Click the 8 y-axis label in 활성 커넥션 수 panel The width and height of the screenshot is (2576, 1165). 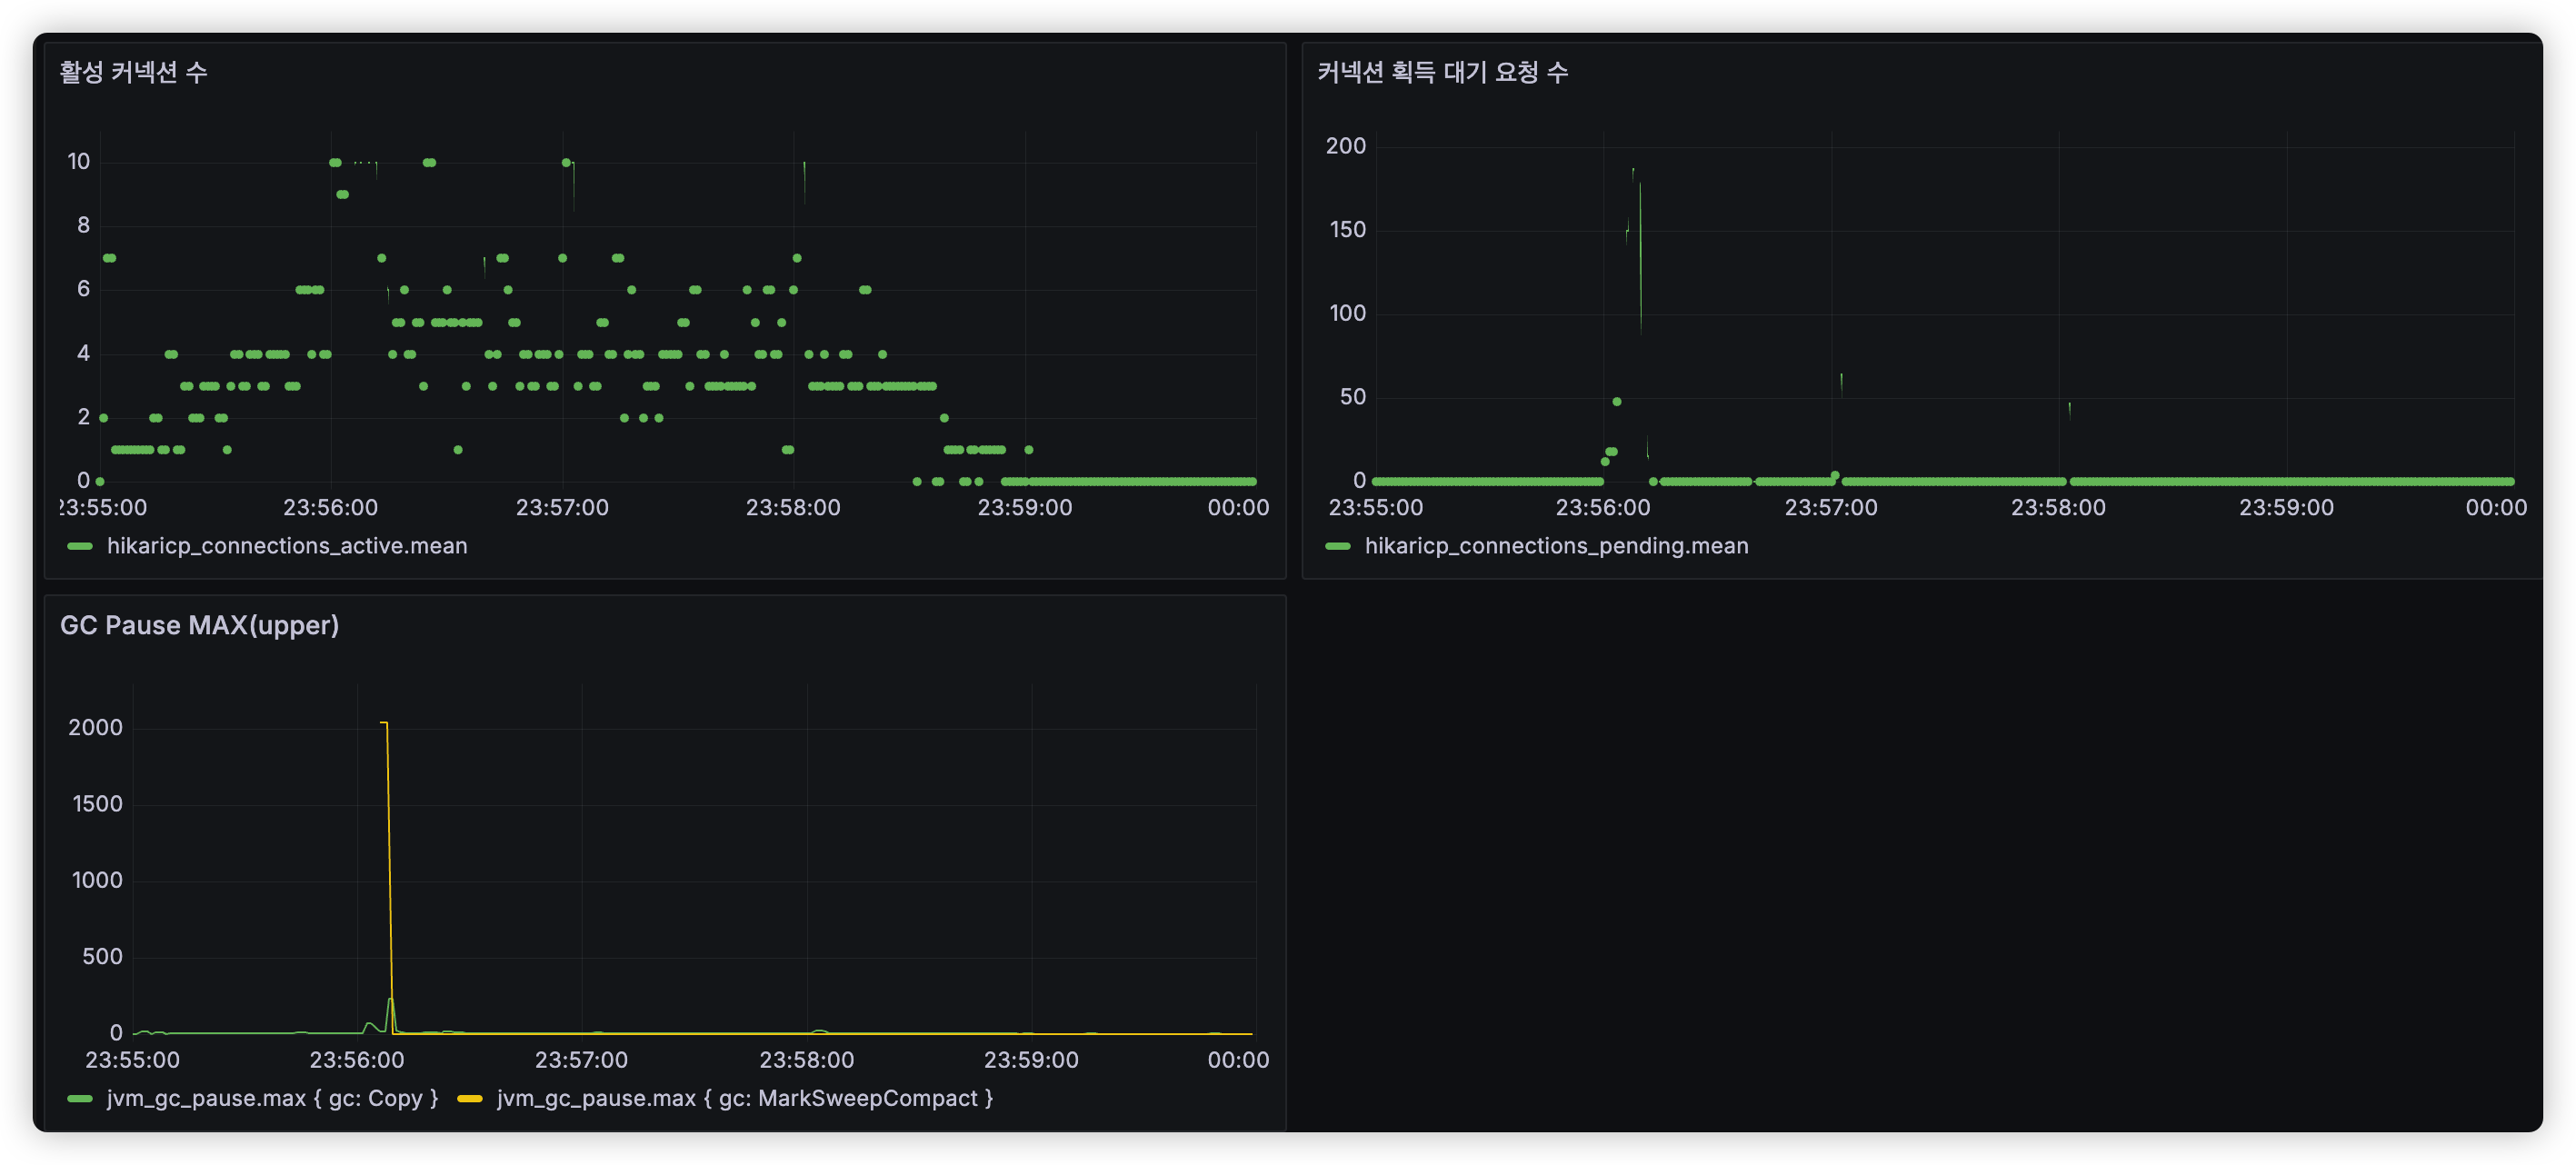[x=84, y=226]
